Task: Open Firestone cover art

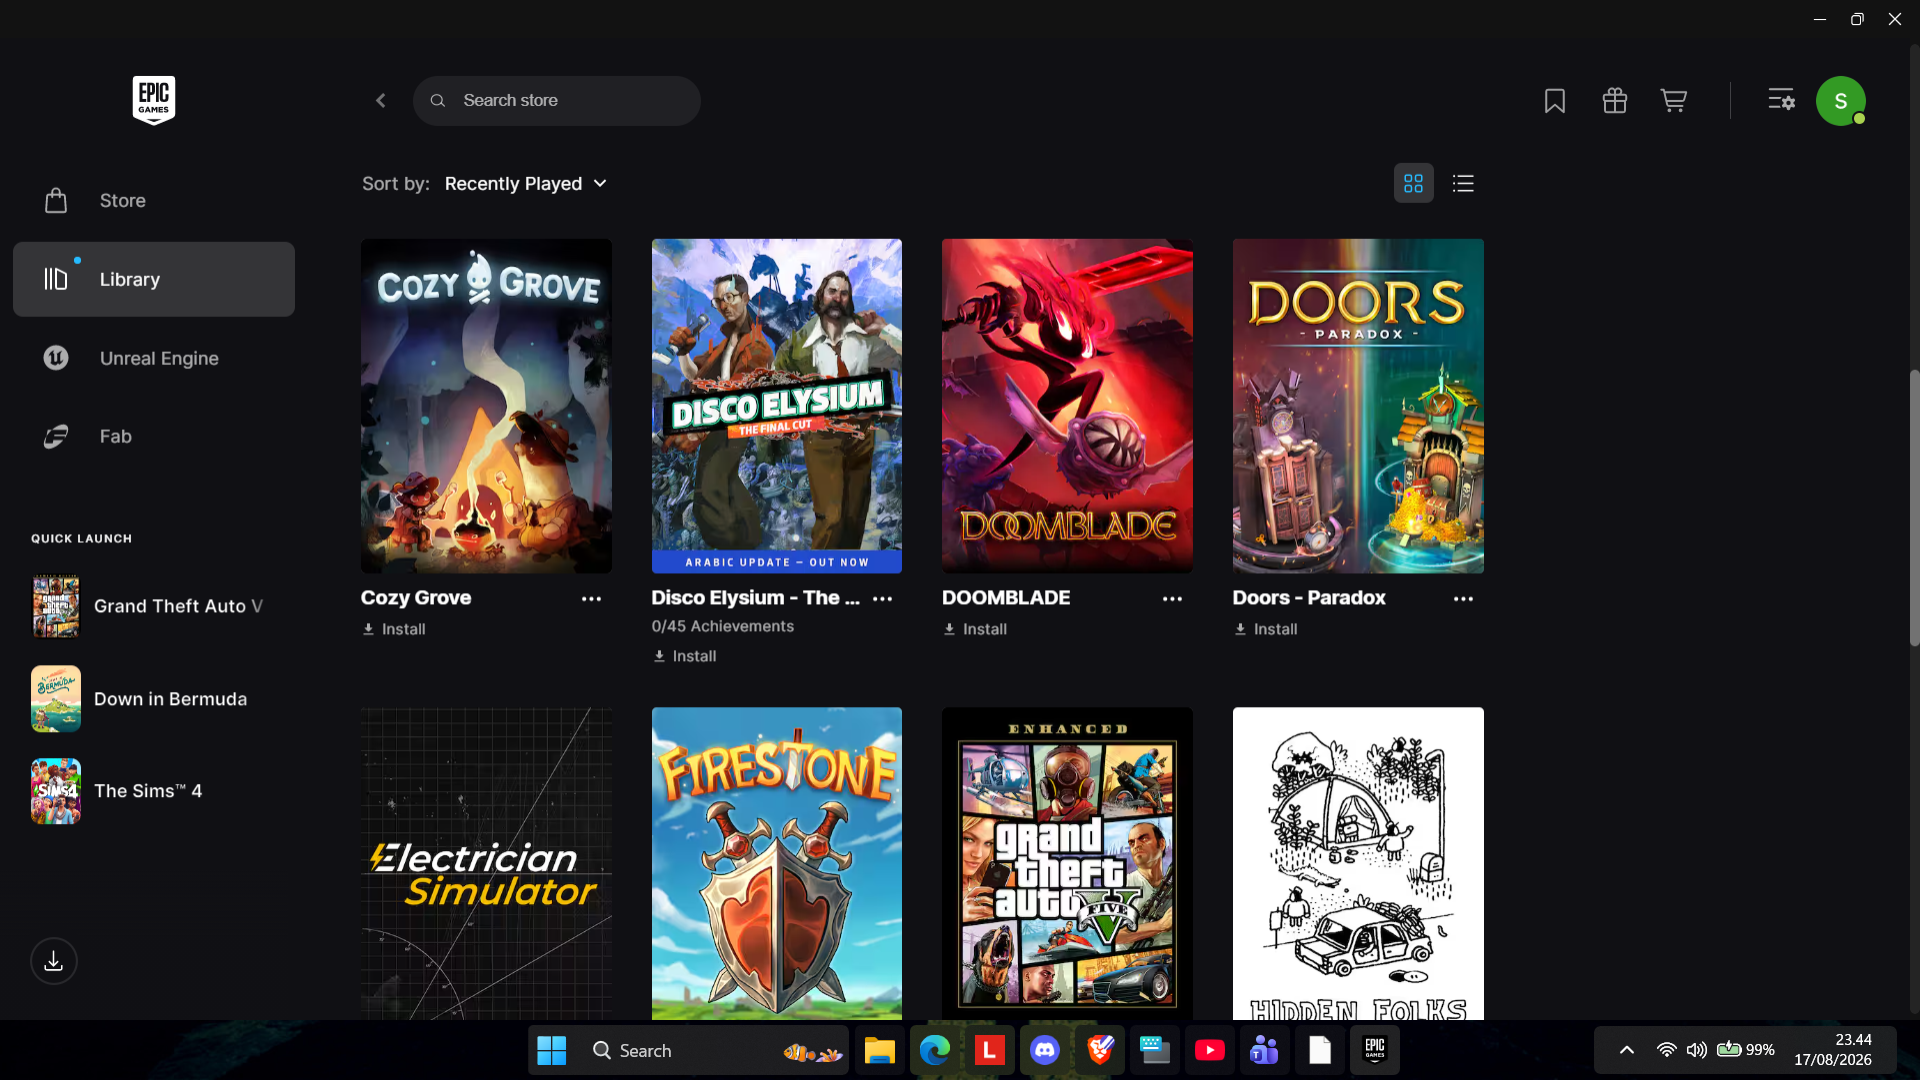Action: 777,864
